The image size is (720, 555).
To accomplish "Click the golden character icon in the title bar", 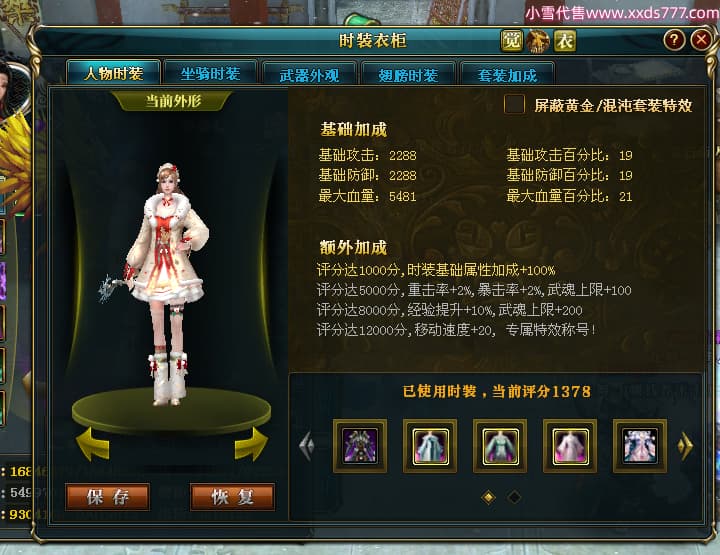I will (x=538, y=41).
